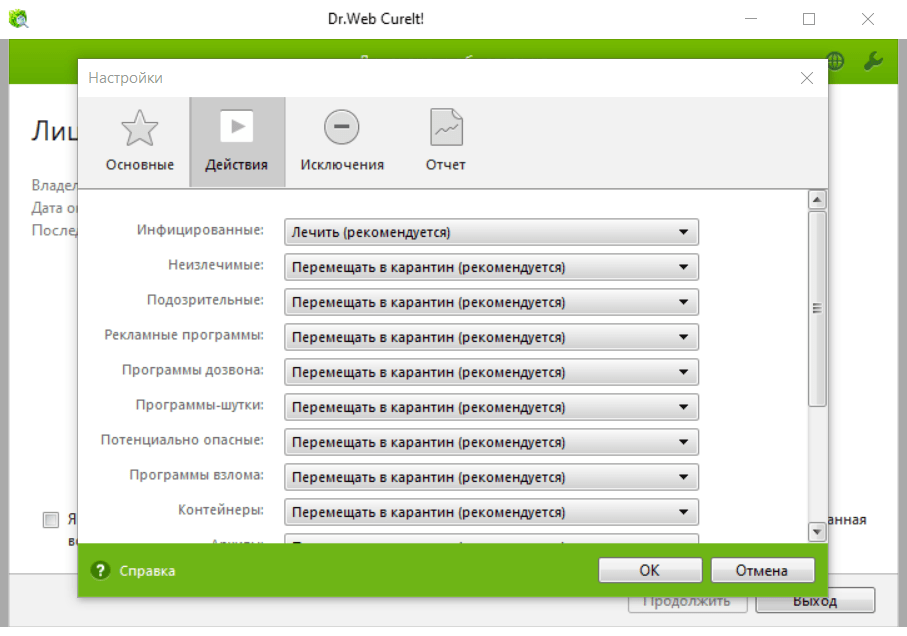907x636 pixels.
Task: Click the settings list scrollbar thumb
Action: (817, 308)
